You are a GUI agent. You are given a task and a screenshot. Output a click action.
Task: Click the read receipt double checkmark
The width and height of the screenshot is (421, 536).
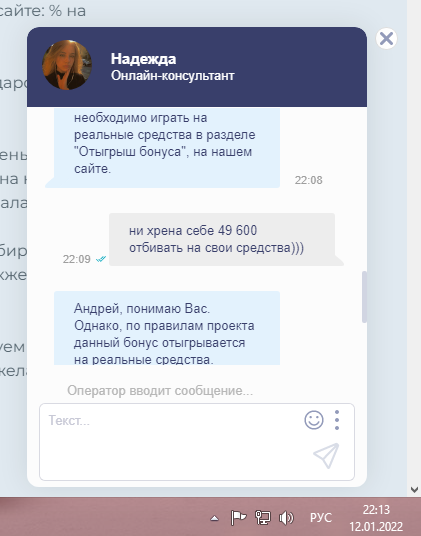tap(101, 259)
